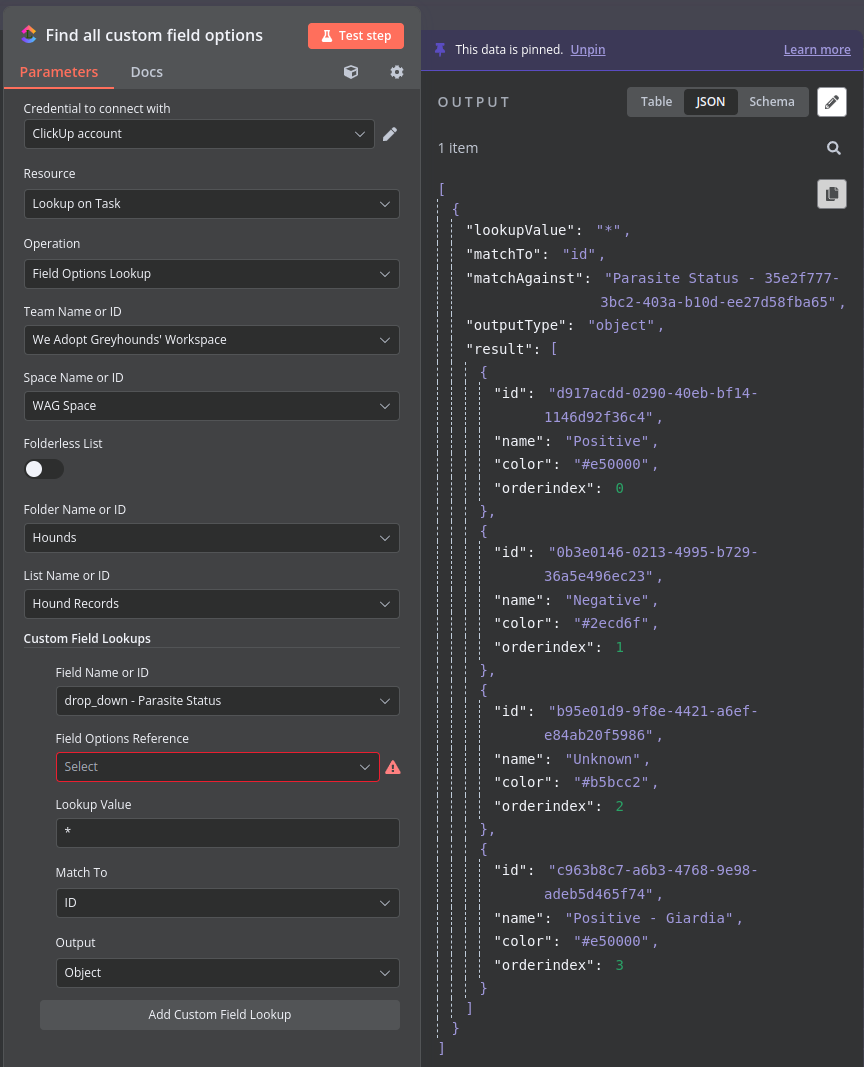Click the "#2ecd6f" color value
This screenshot has height=1067, width=864.
point(611,623)
